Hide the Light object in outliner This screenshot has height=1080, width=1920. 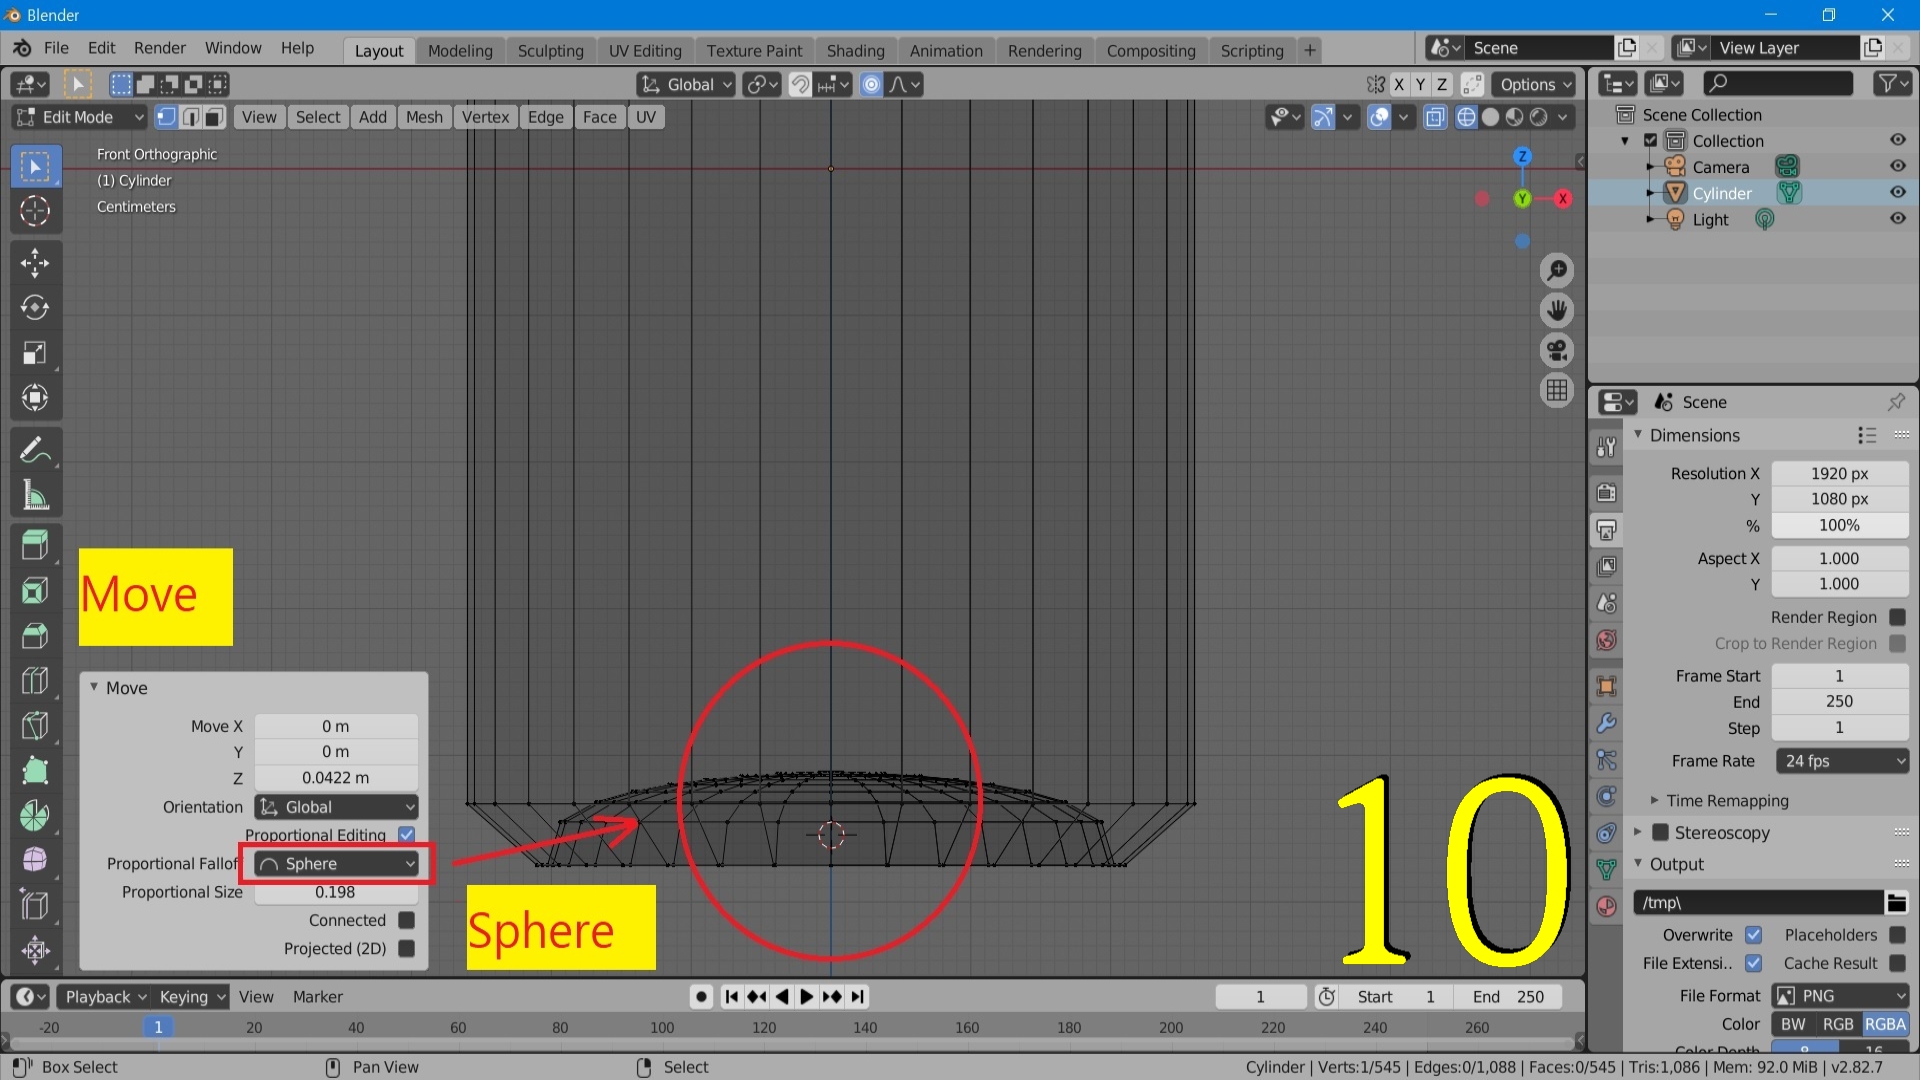pyautogui.click(x=1897, y=219)
